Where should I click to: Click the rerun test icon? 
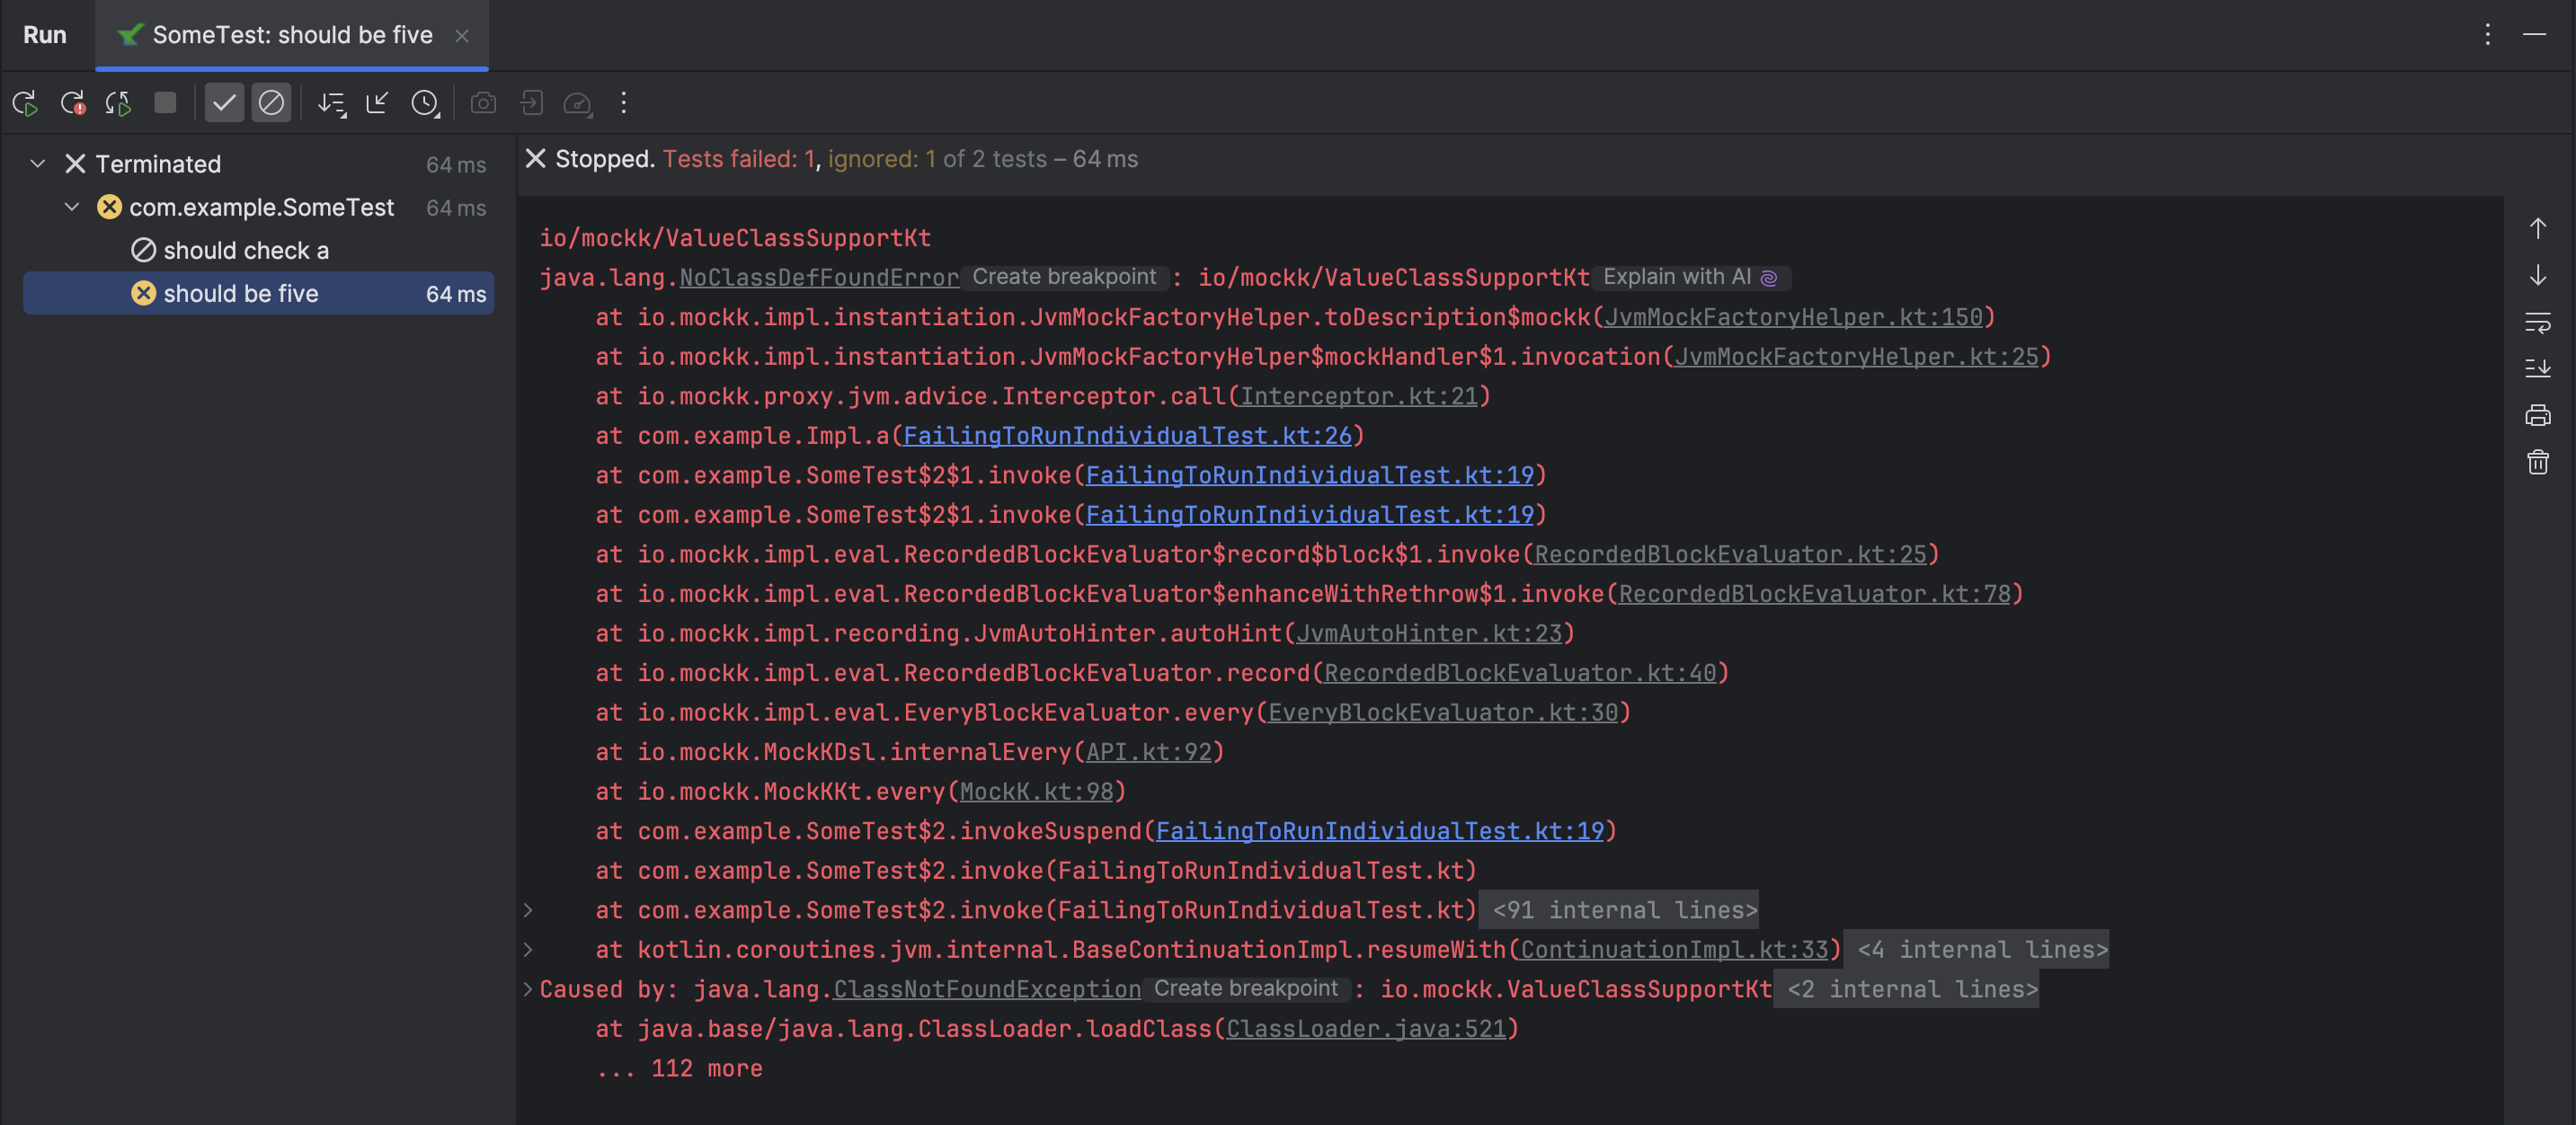24,102
